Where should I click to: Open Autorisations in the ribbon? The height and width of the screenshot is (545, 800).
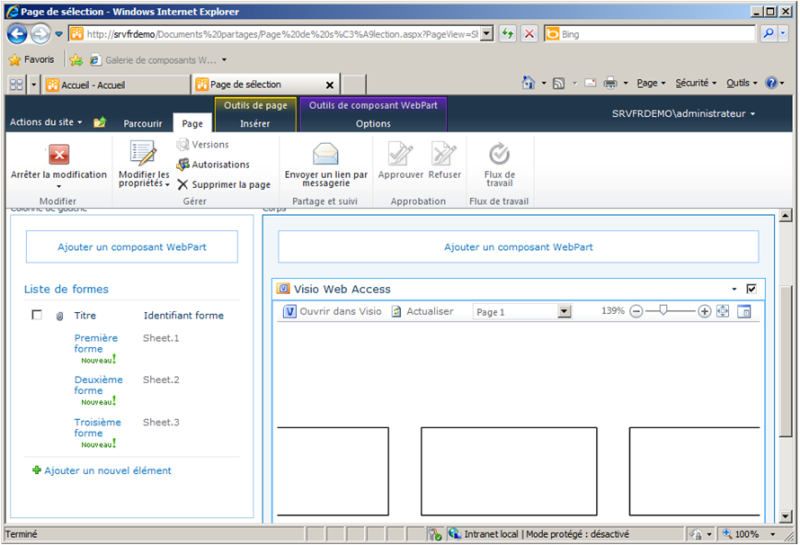(213, 165)
